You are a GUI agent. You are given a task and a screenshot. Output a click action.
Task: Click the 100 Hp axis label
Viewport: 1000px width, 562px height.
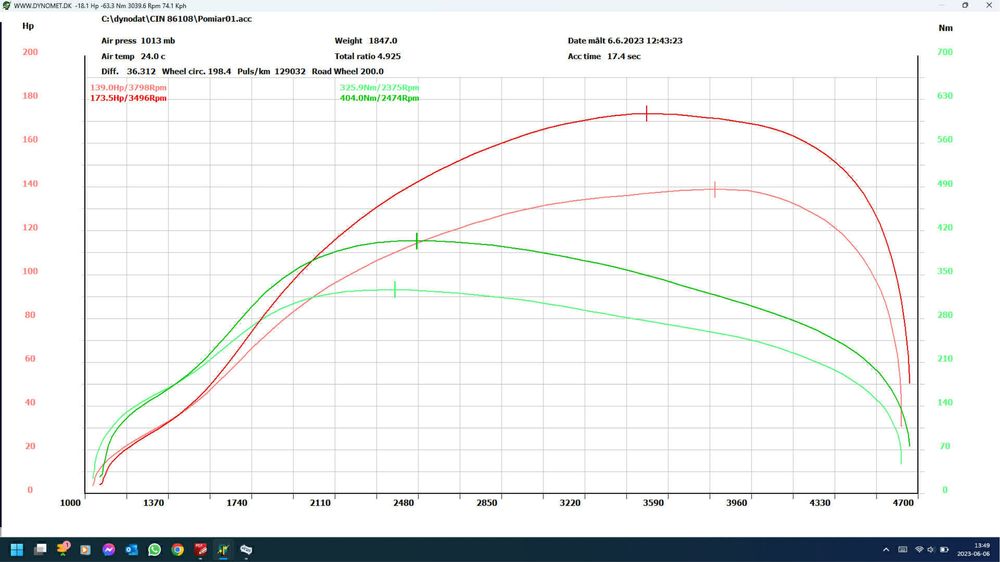point(30,271)
